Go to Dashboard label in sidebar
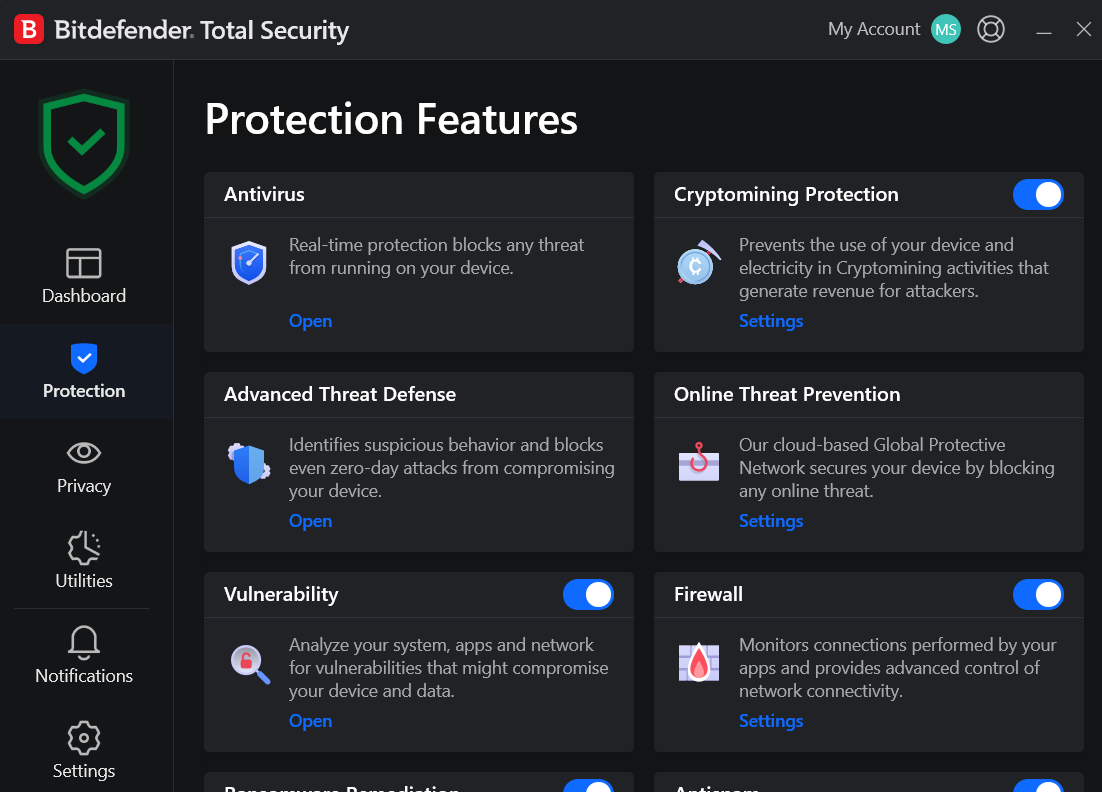 click(84, 296)
